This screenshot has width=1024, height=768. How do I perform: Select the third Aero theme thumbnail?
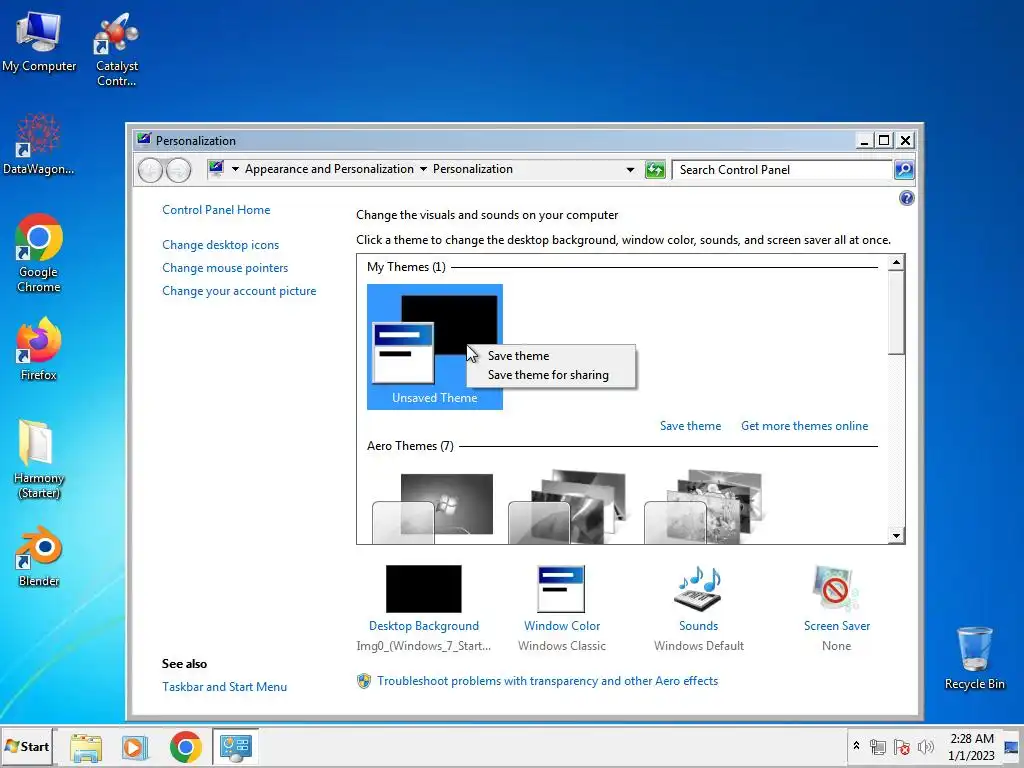704,506
